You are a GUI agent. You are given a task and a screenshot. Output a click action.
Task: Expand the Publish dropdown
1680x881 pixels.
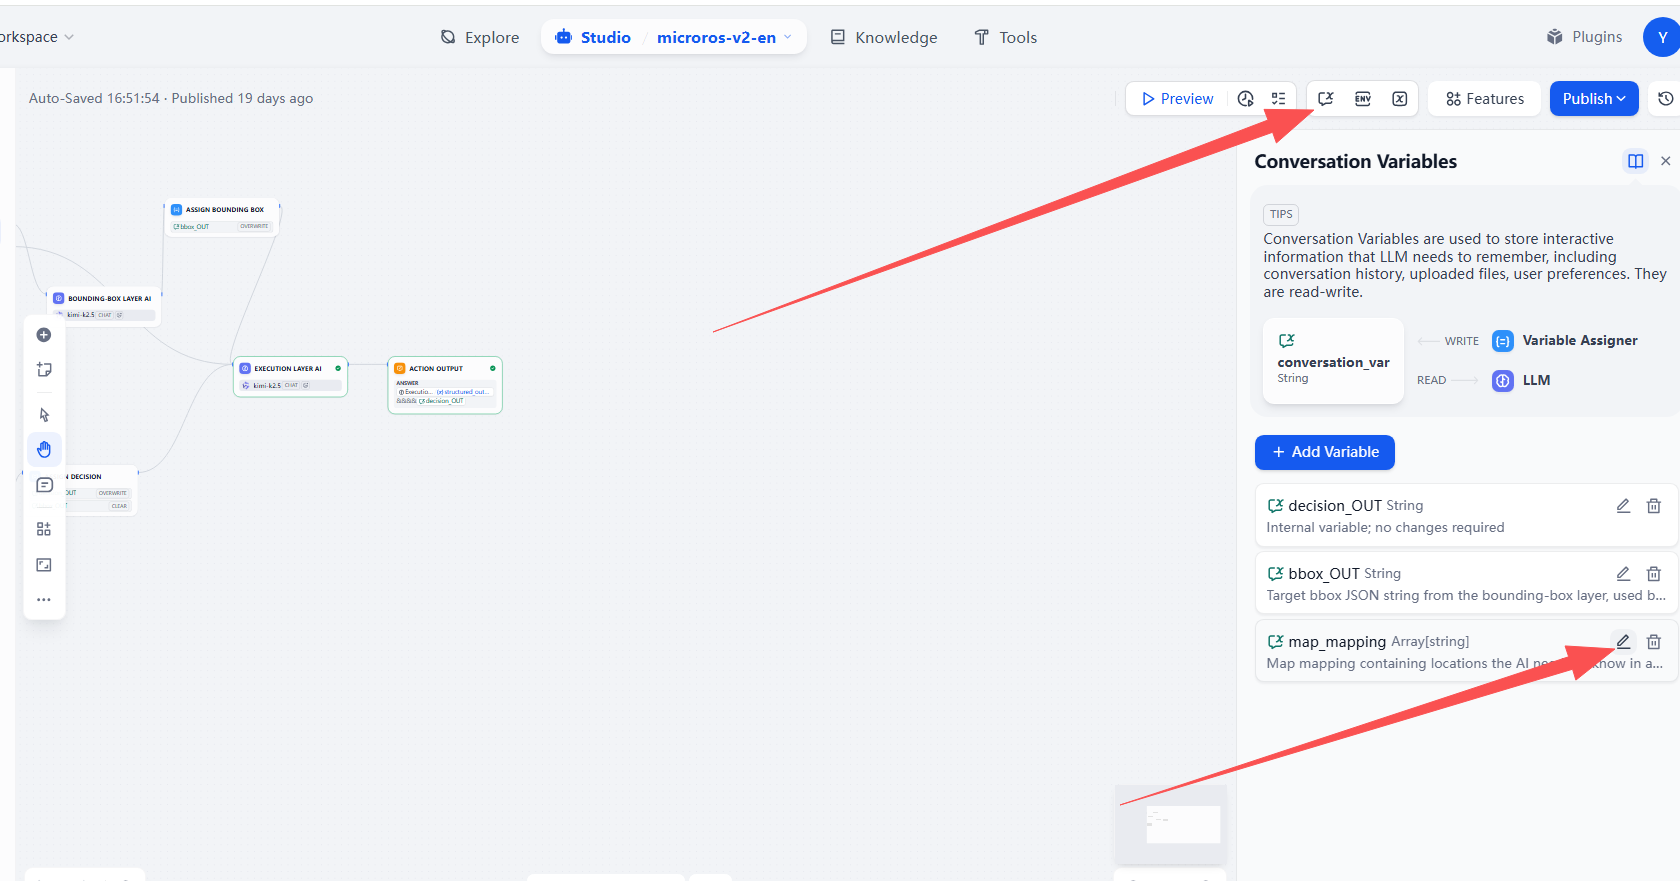1594,99
